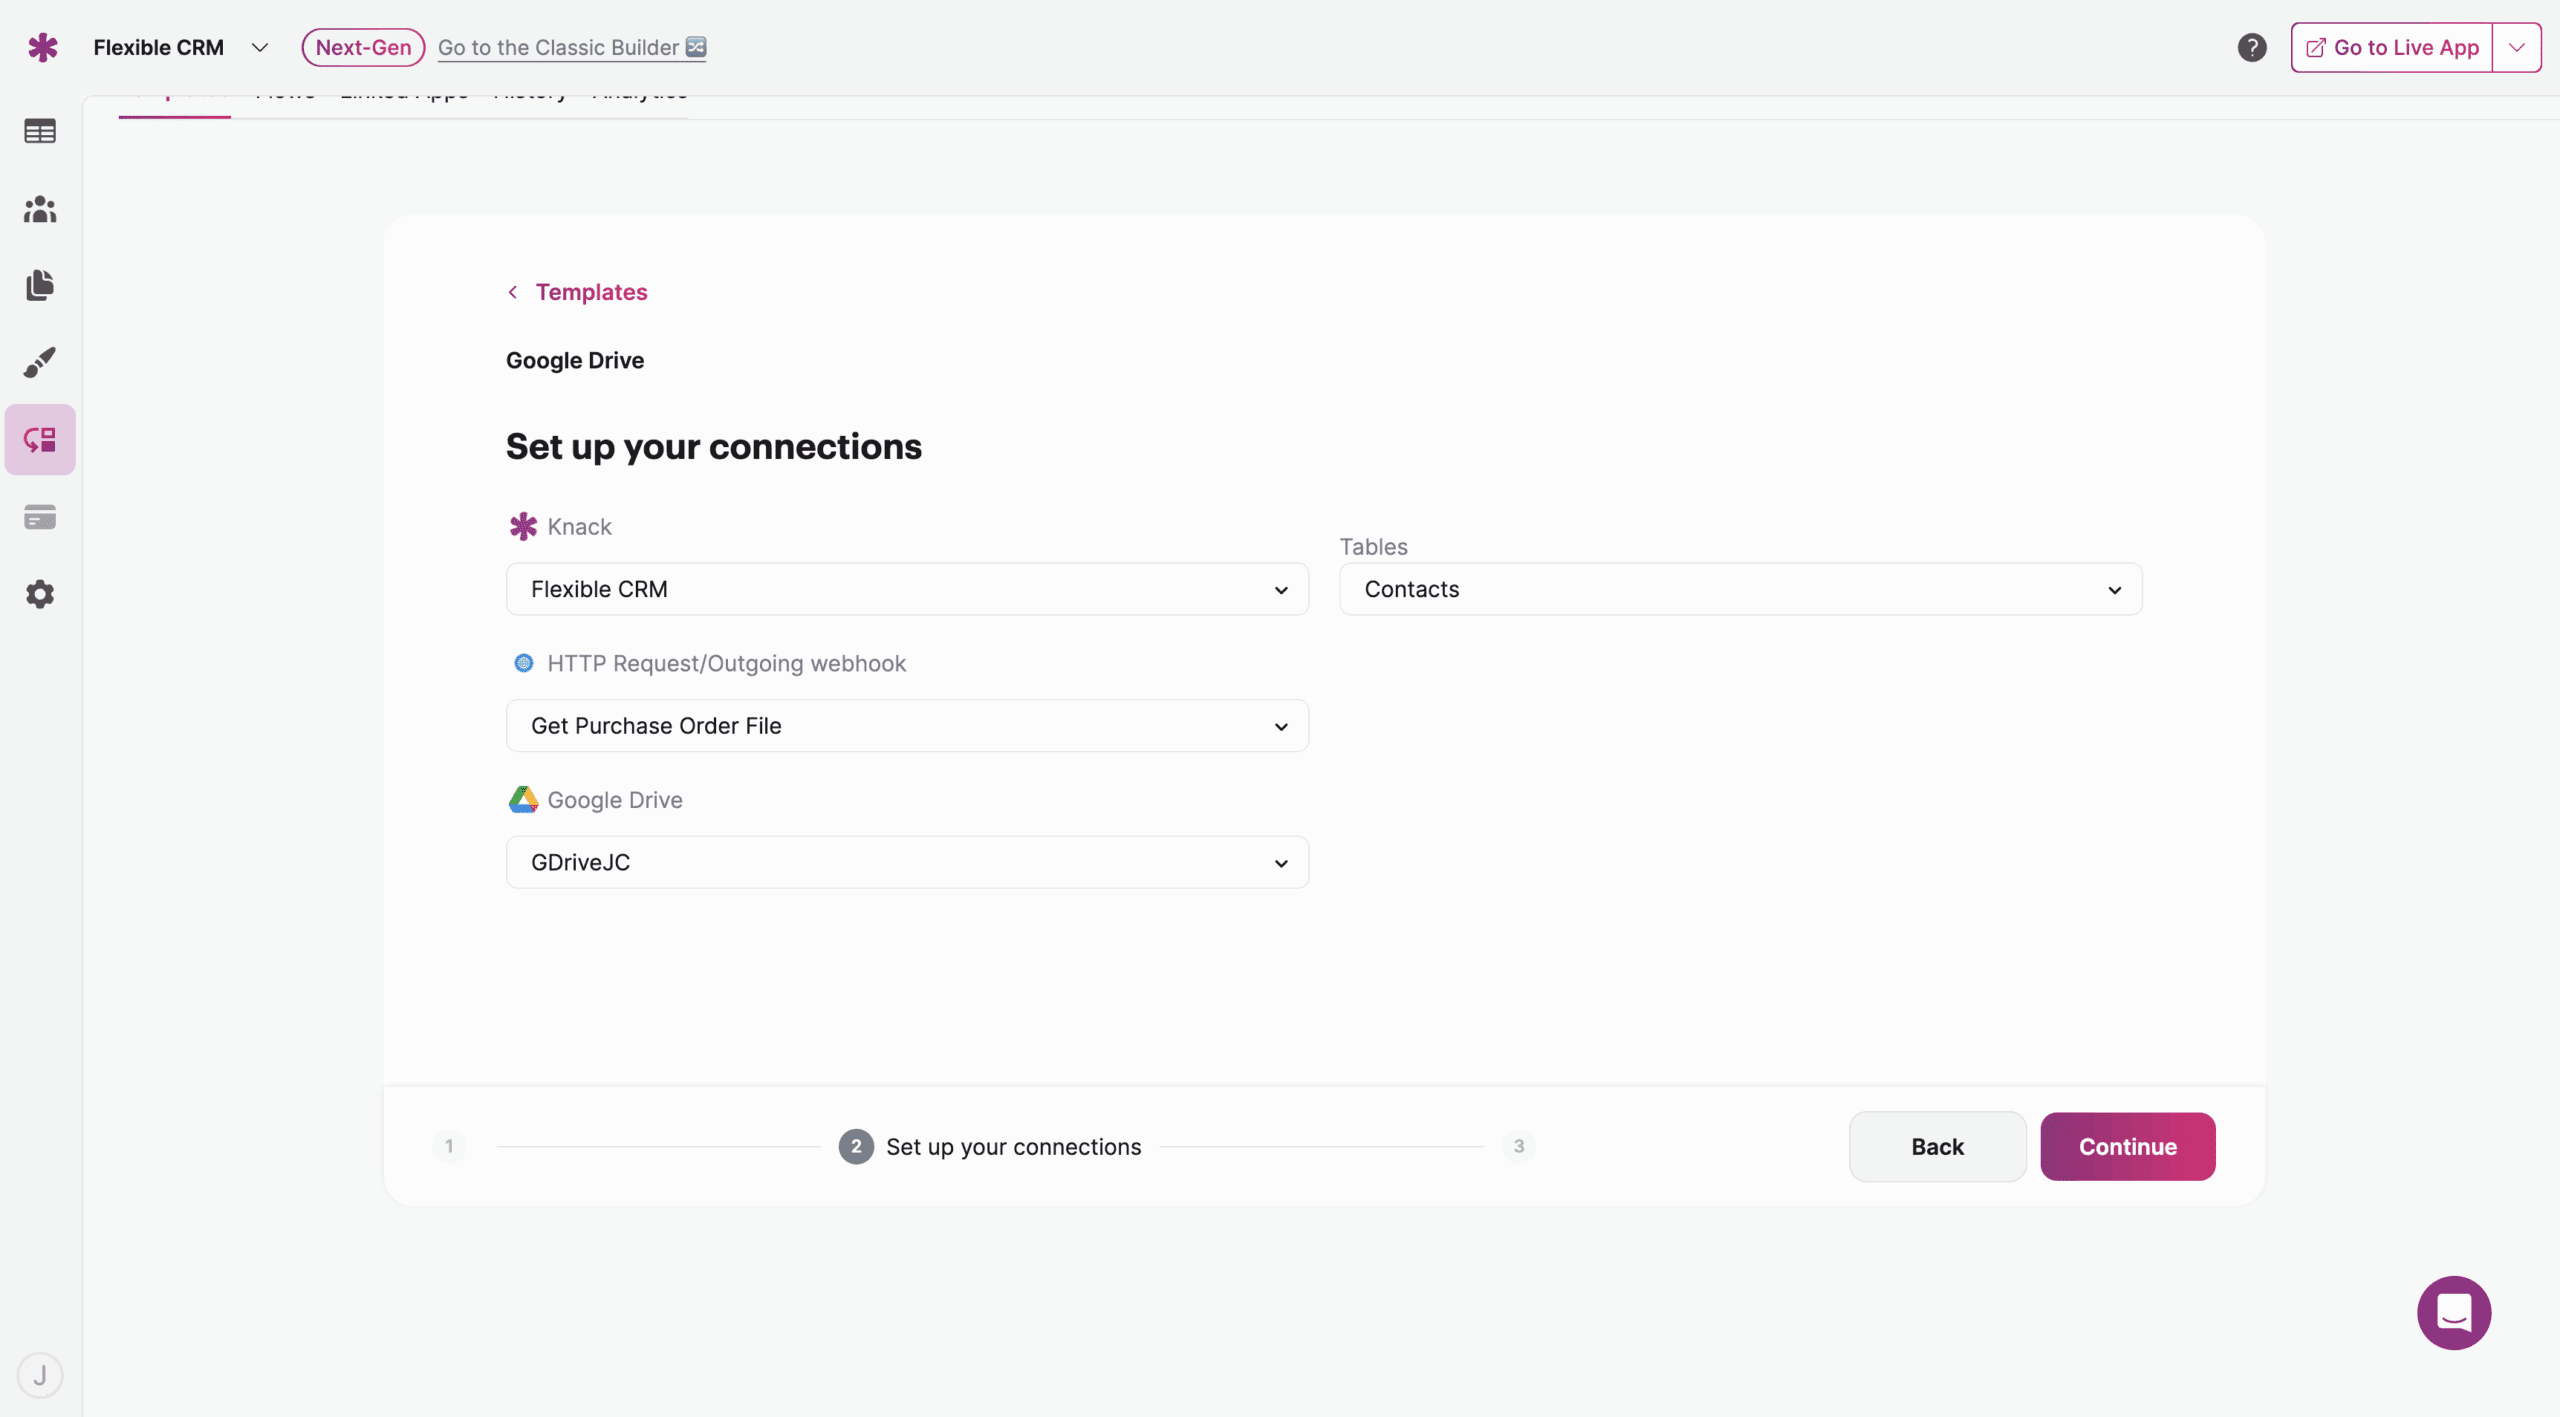Go back to Templates link

pos(590,292)
